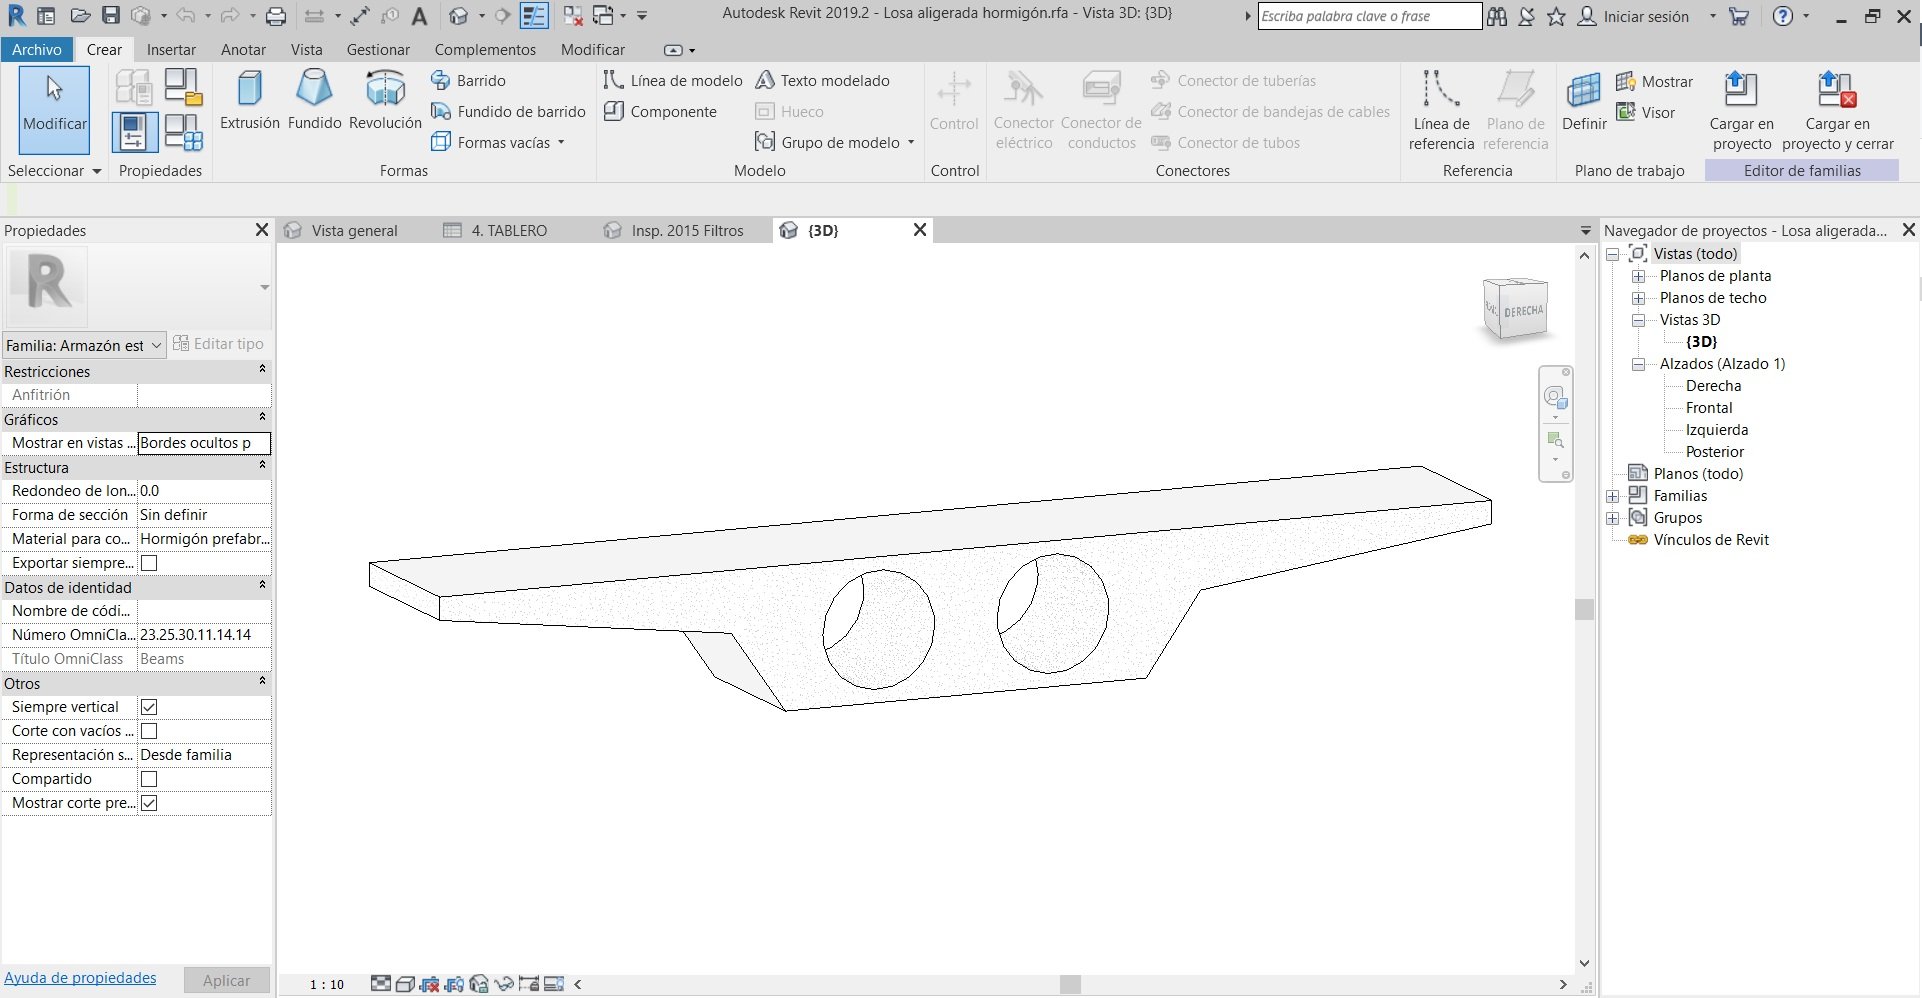
Task: Click the search keyword input field
Action: (x=1369, y=16)
